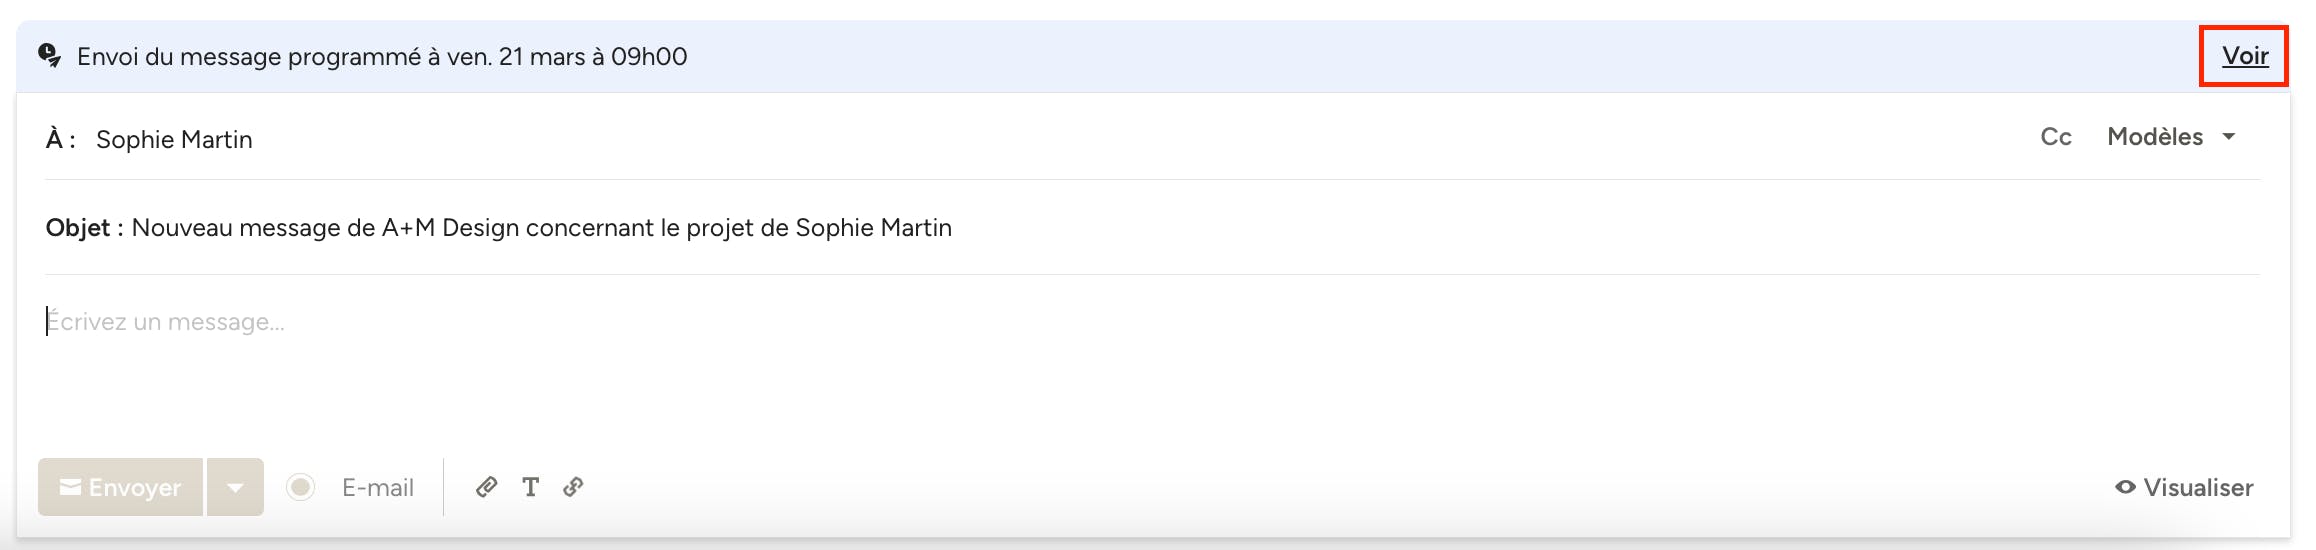
Task: Click the envelope icon on Envoyer button
Action: click(x=70, y=487)
